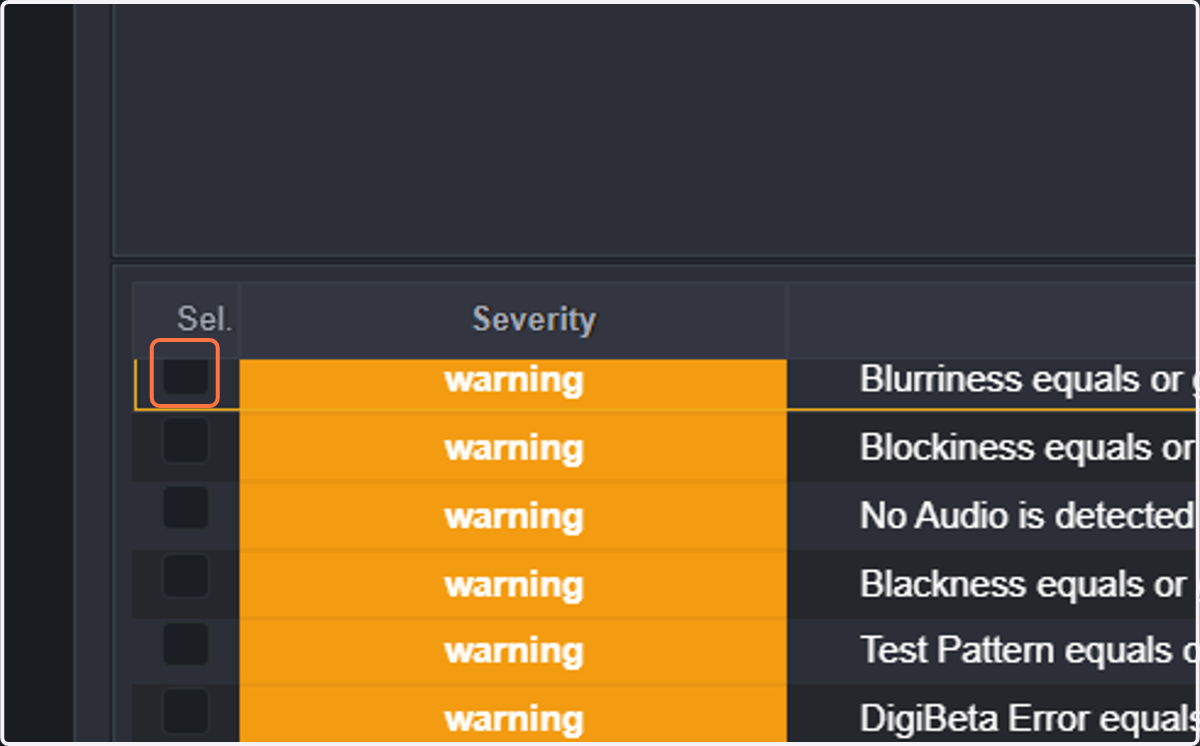Select the 'No Audio is detected' description
The image size is (1200, 746).
pos(1027,516)
